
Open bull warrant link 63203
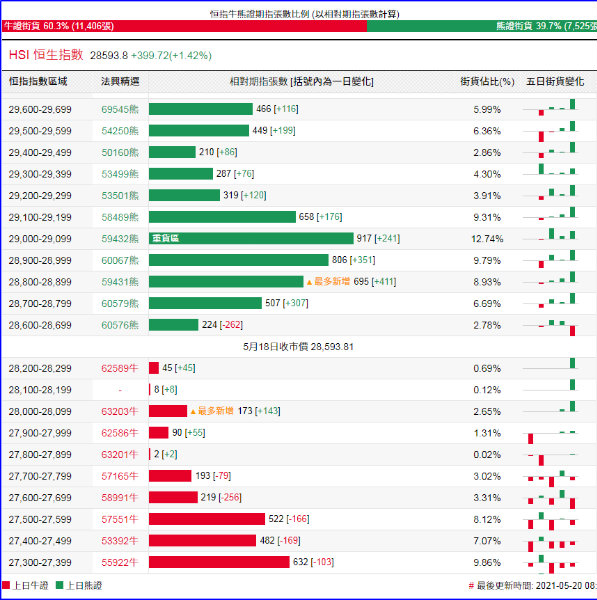119,411
